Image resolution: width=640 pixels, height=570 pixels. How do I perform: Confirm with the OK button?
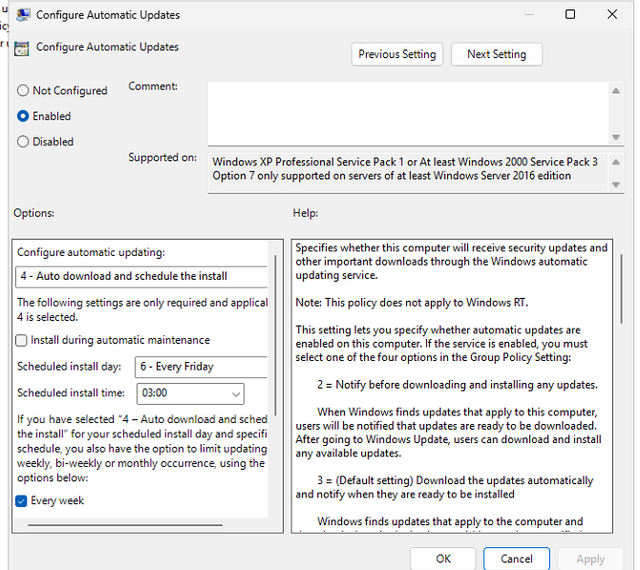pos(443,559)
